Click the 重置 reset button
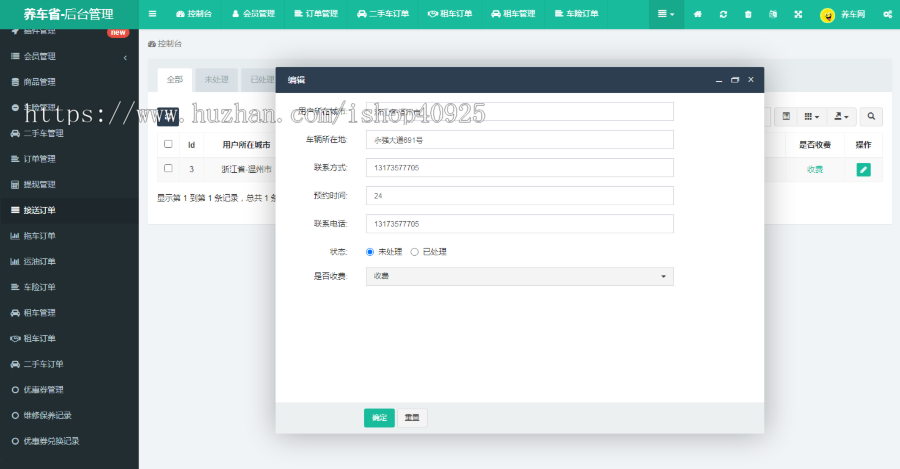This screenshot has height=469, width=900. 412,418
